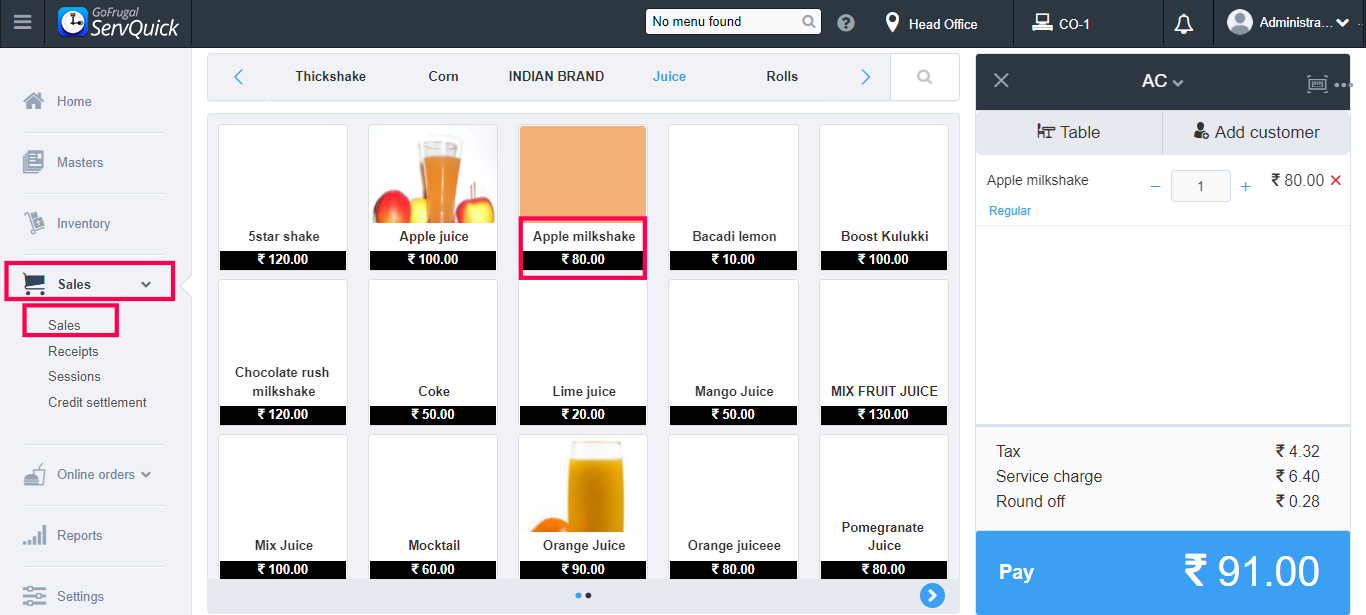Switch to second page dot indicator

[x=588, y=596]
